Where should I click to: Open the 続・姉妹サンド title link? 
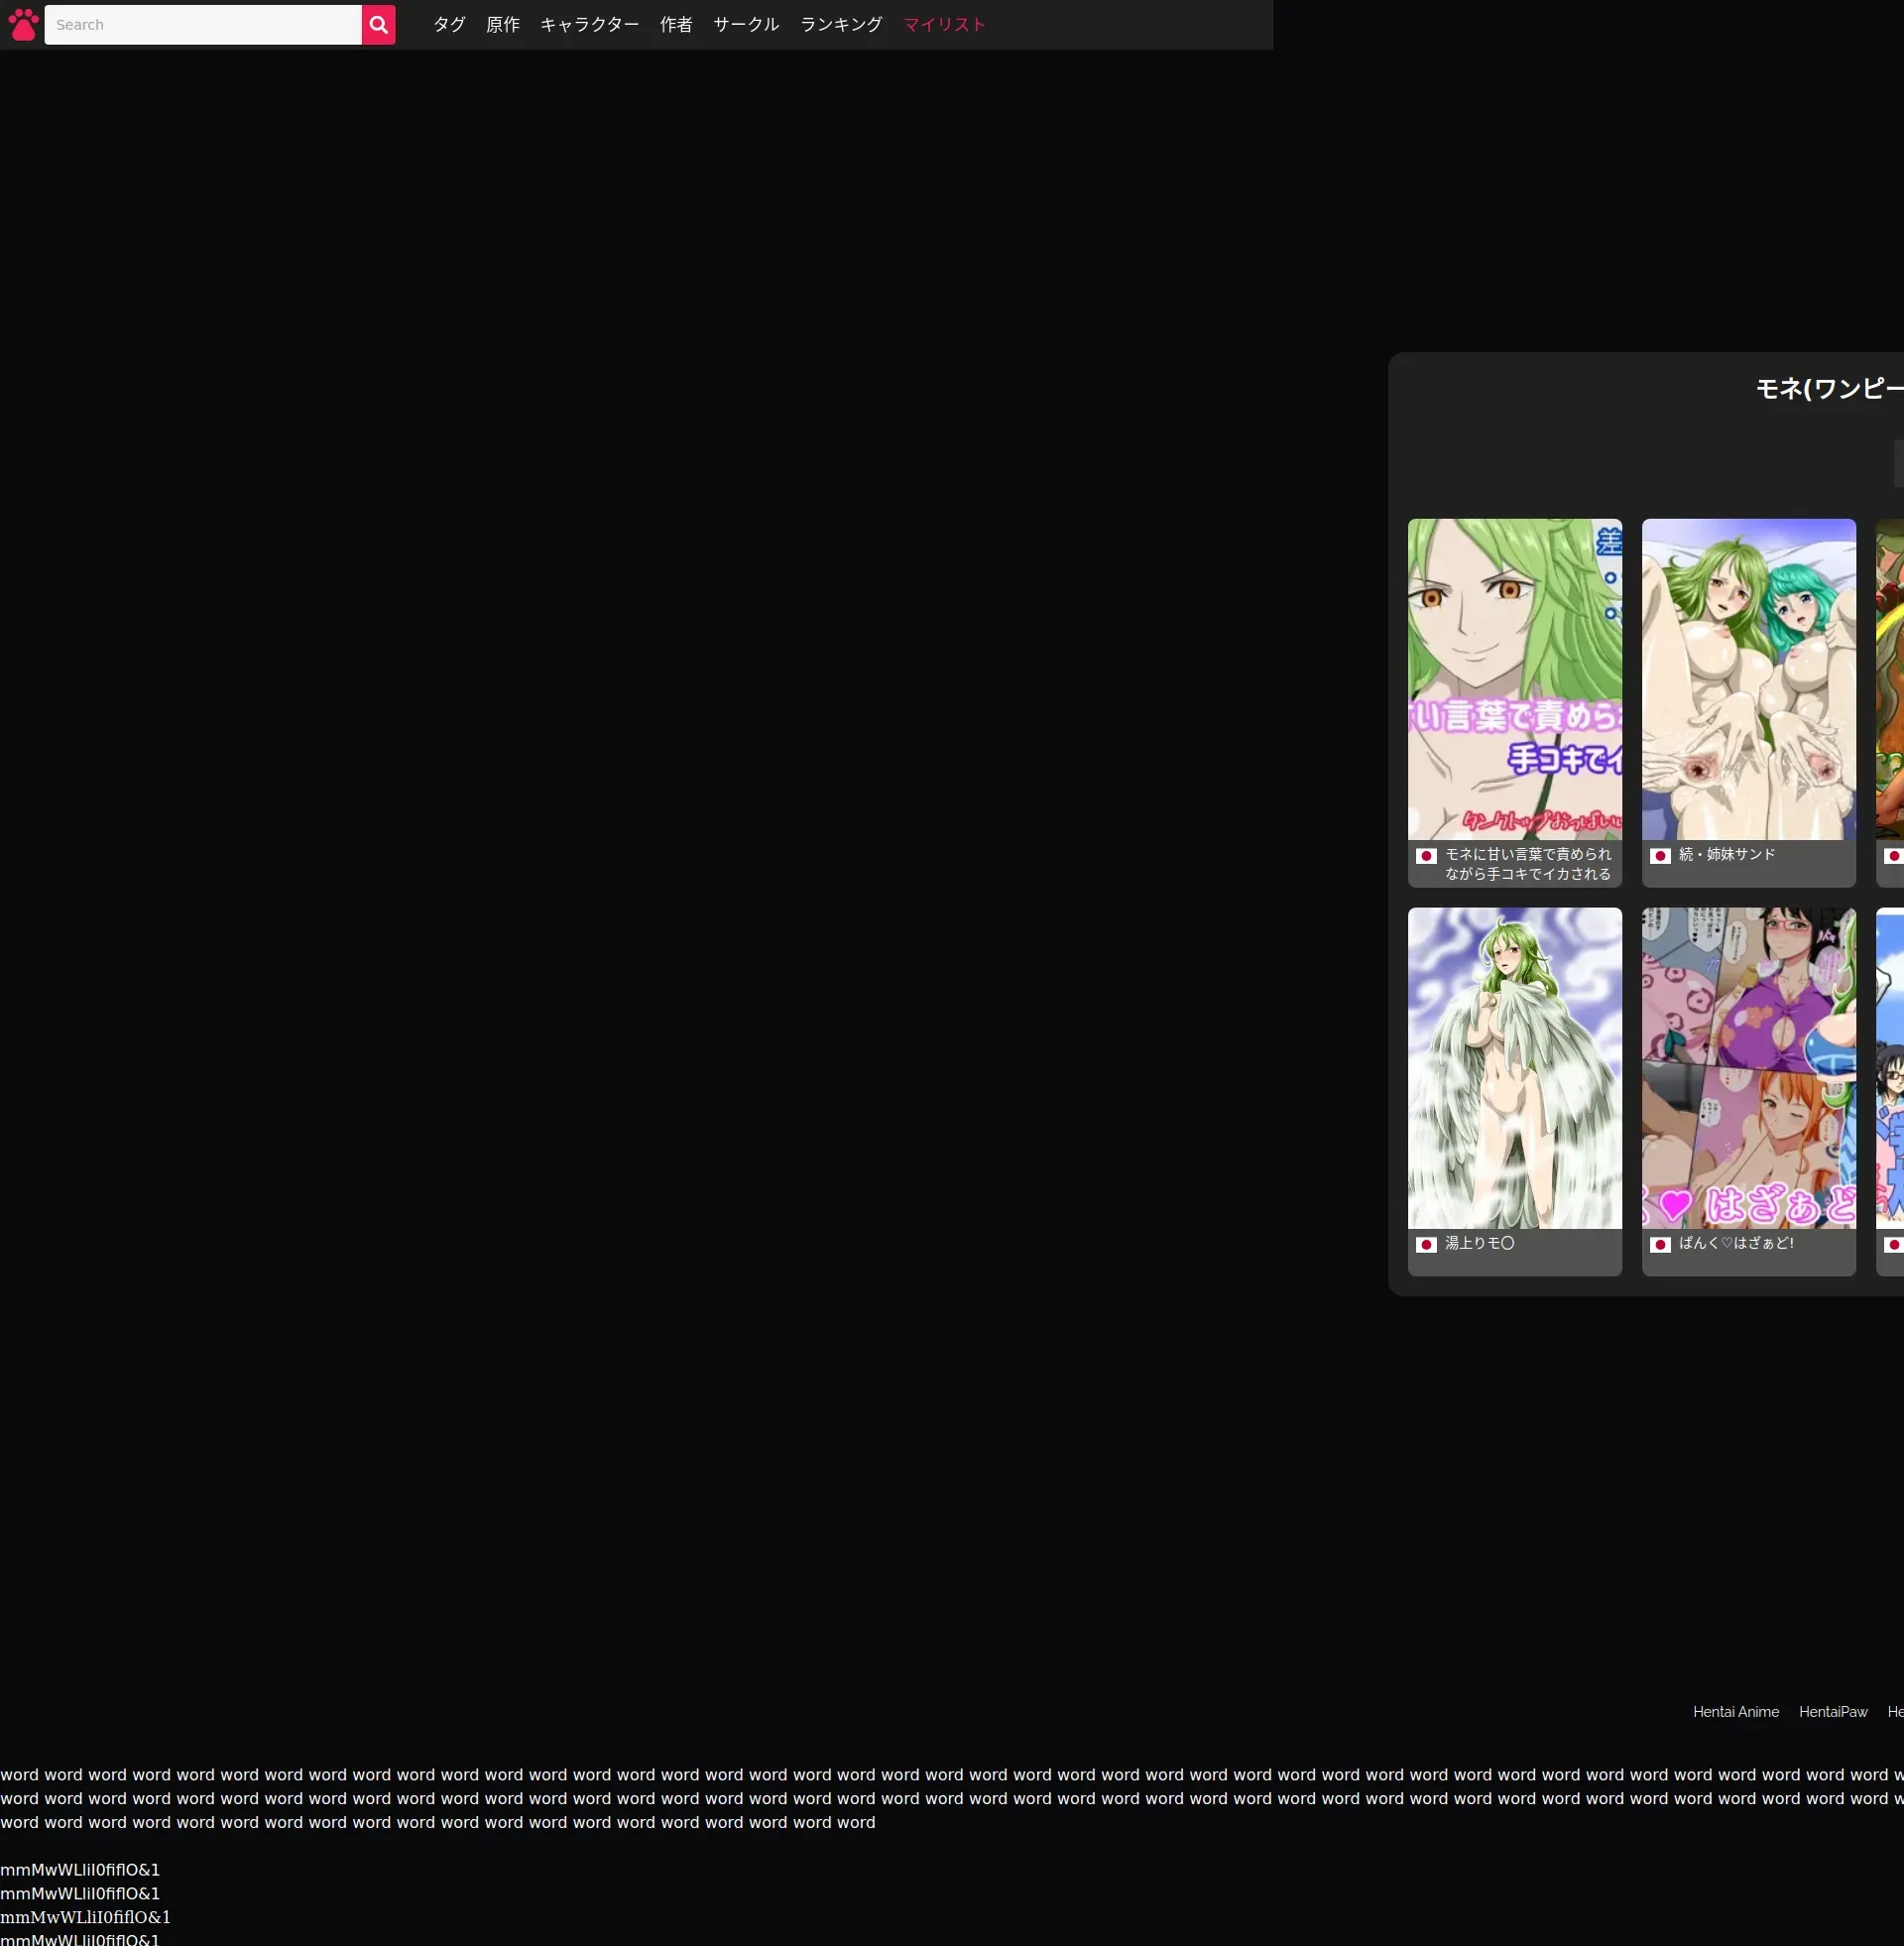pos(1727,854)
